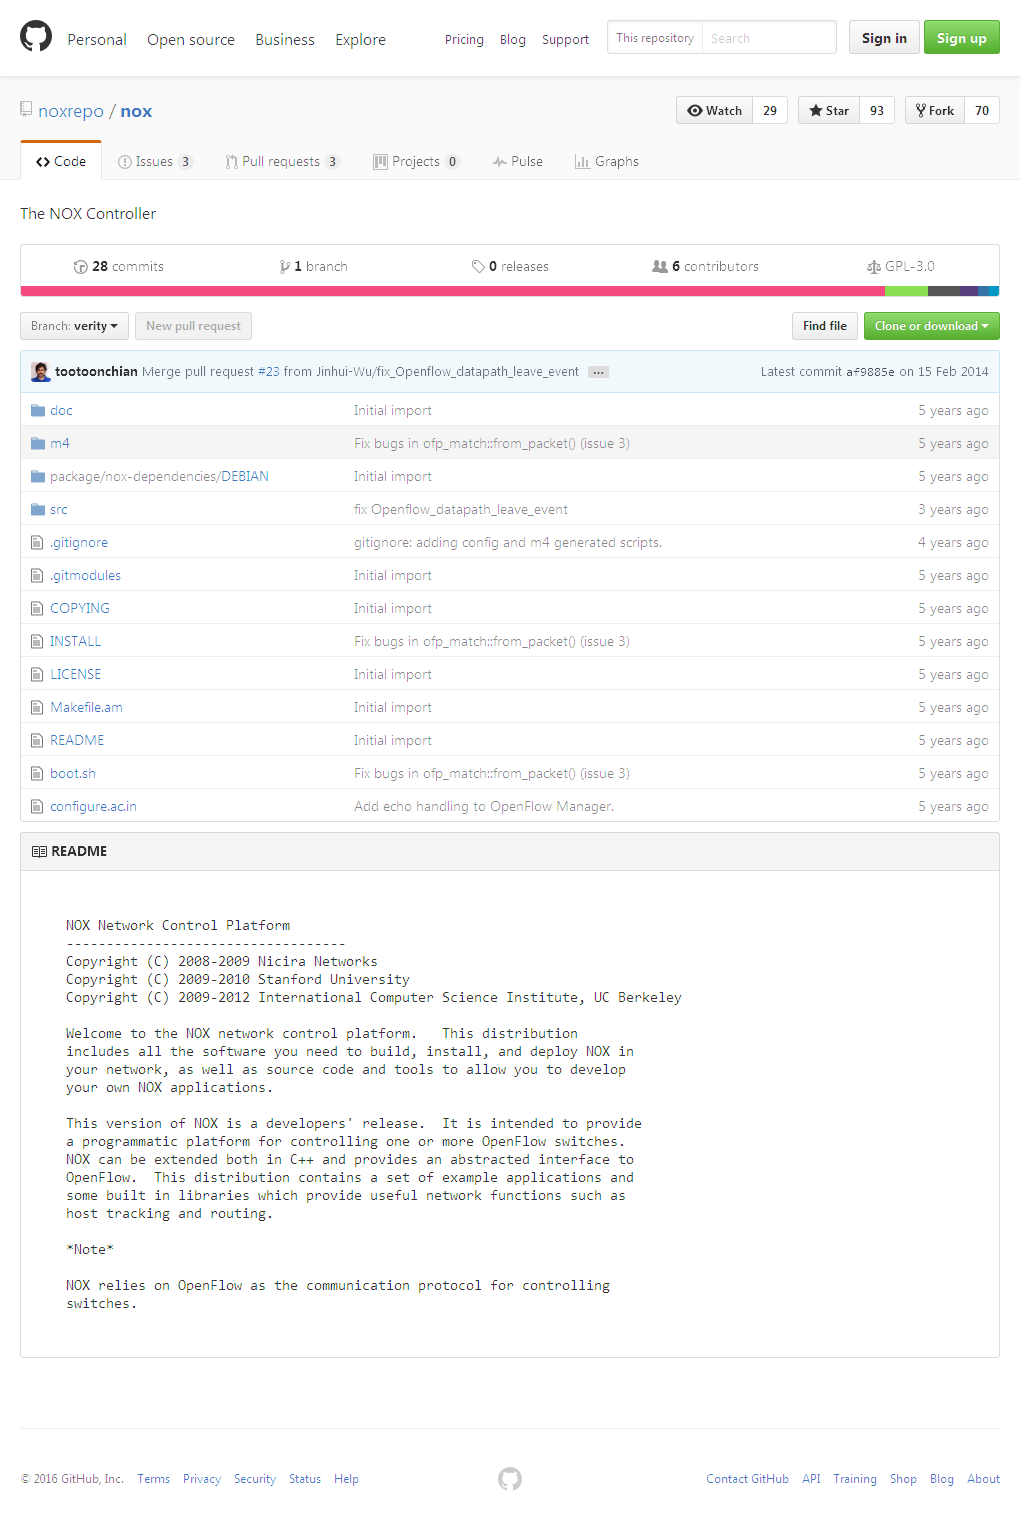Viewport: 1020px width, 1527px height.
Task: Open Explore in the top navigation
Action: pos(360,39)
